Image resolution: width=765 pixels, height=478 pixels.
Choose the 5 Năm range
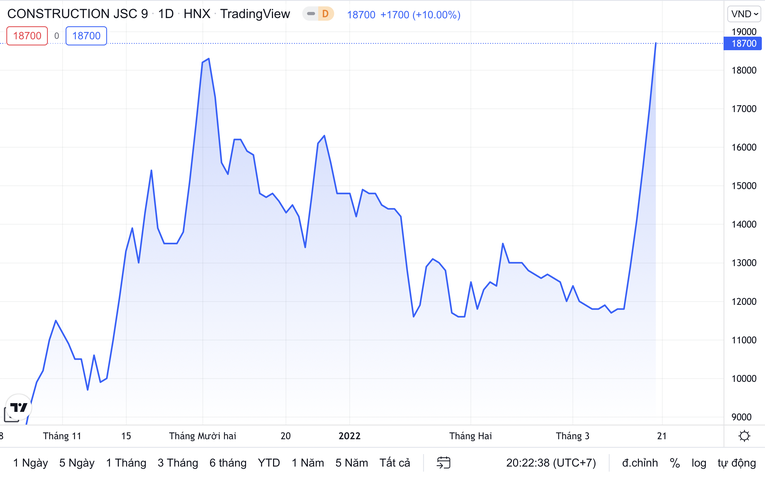(352, 463)
